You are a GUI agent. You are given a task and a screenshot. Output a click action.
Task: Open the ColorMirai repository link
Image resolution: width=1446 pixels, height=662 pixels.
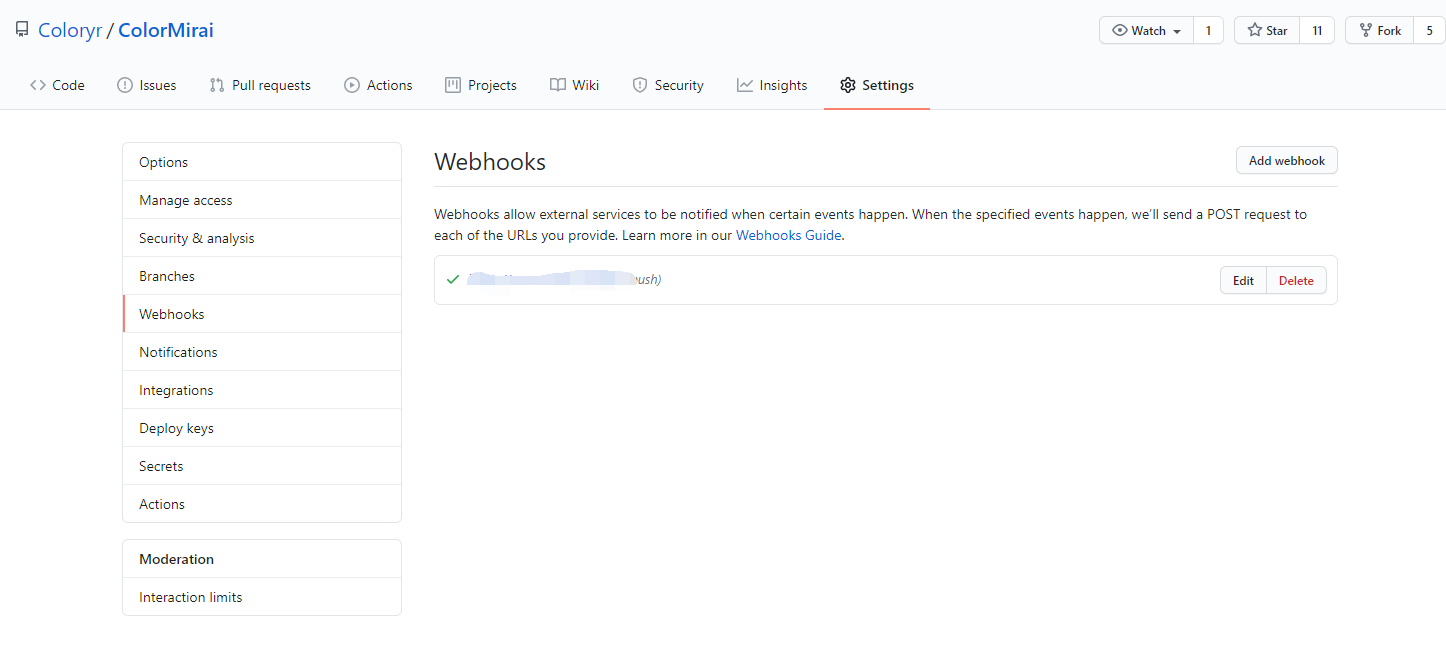pos(166,30)
